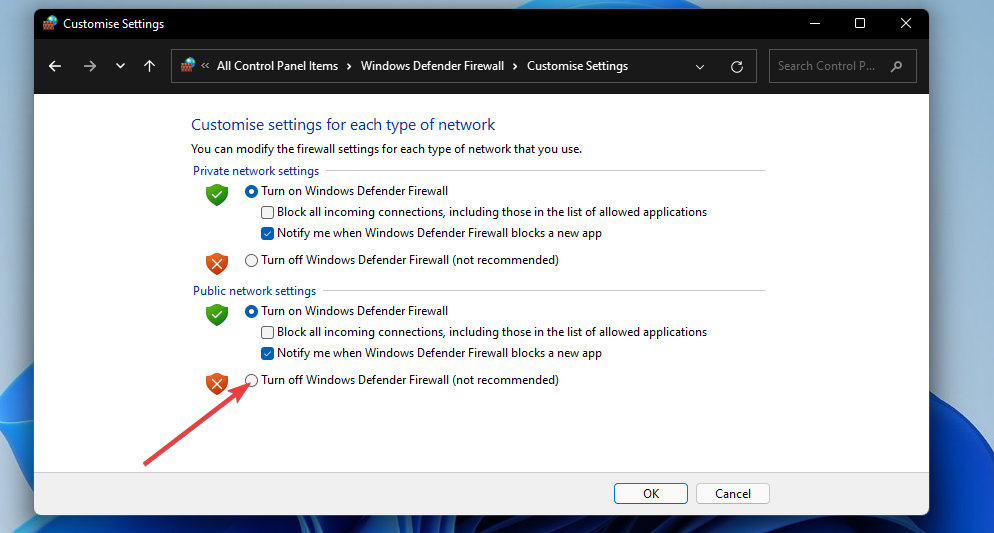Open Windows Defender Firewall breadcrumb
Viewport: 994px width, 533px height.
click(432, 66)
